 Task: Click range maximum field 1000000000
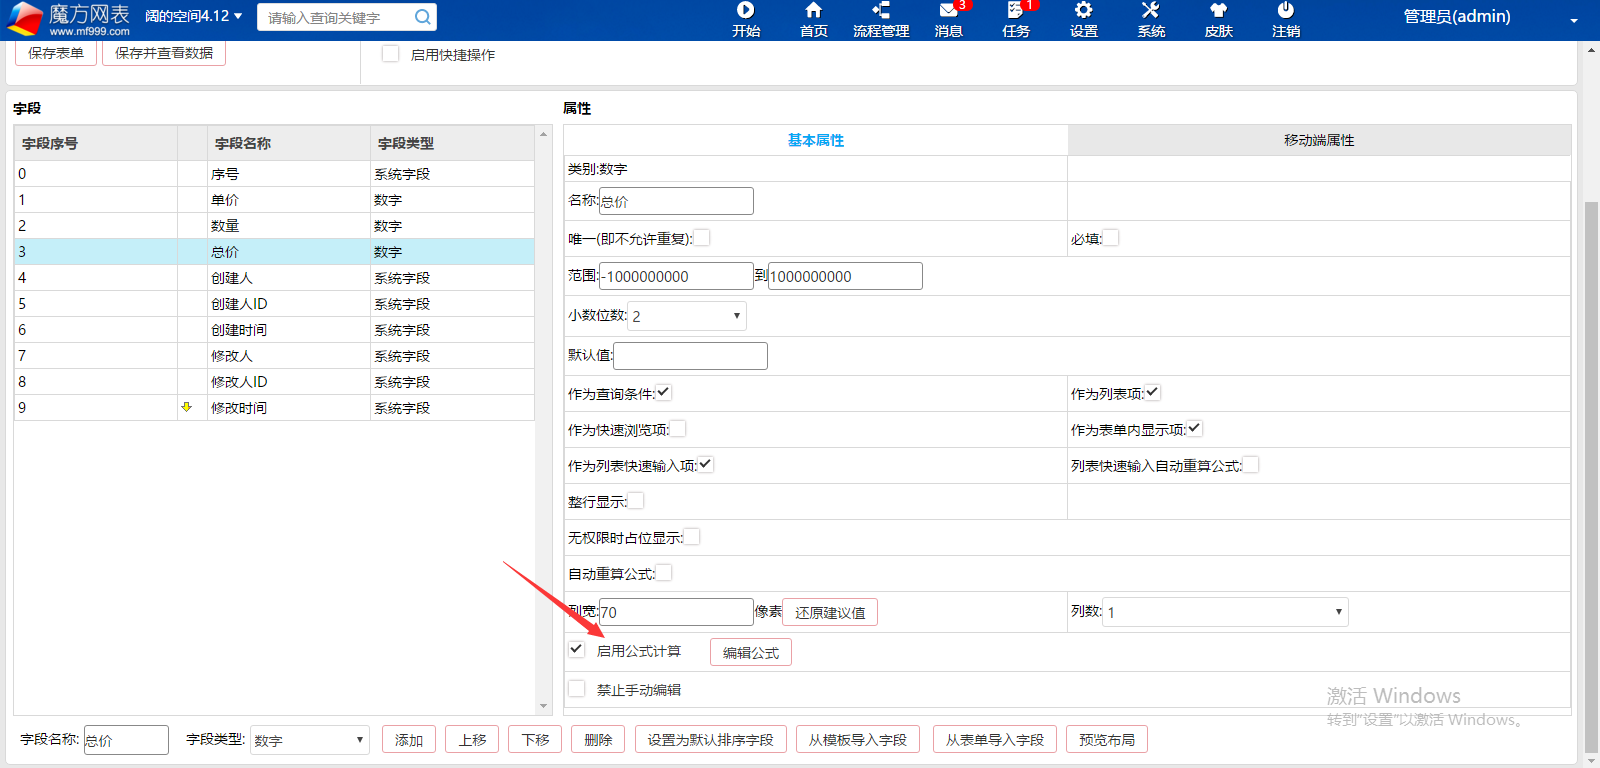click(845, 276)
